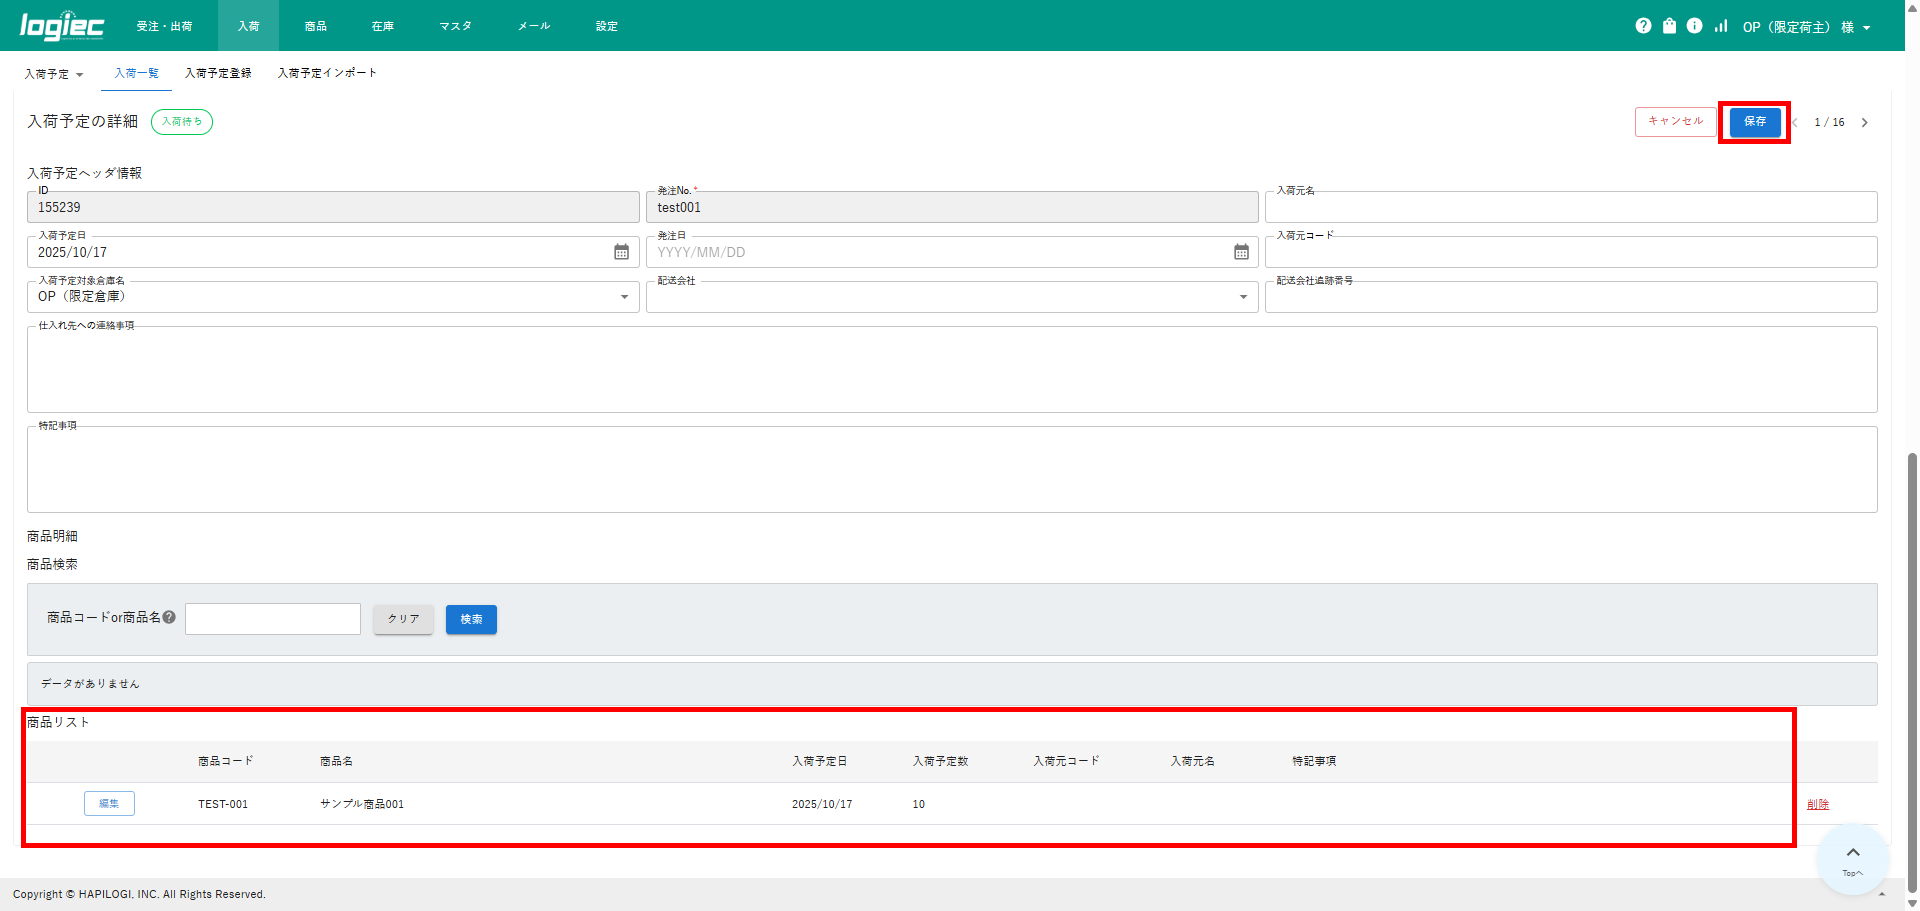Click the 編集 button for TEST-001

(x=109, y=803)
